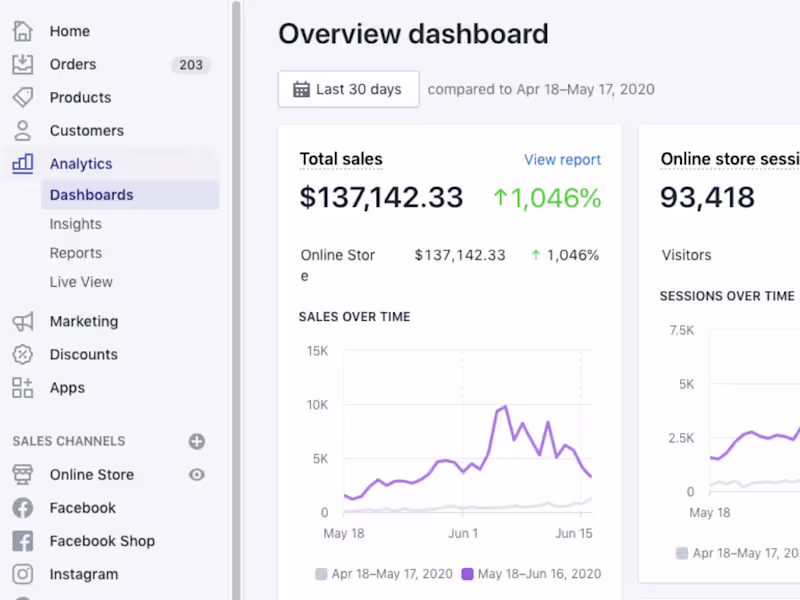Click the Products tag icon
This screenshot has width=800, height=600.
click(22, 97)
